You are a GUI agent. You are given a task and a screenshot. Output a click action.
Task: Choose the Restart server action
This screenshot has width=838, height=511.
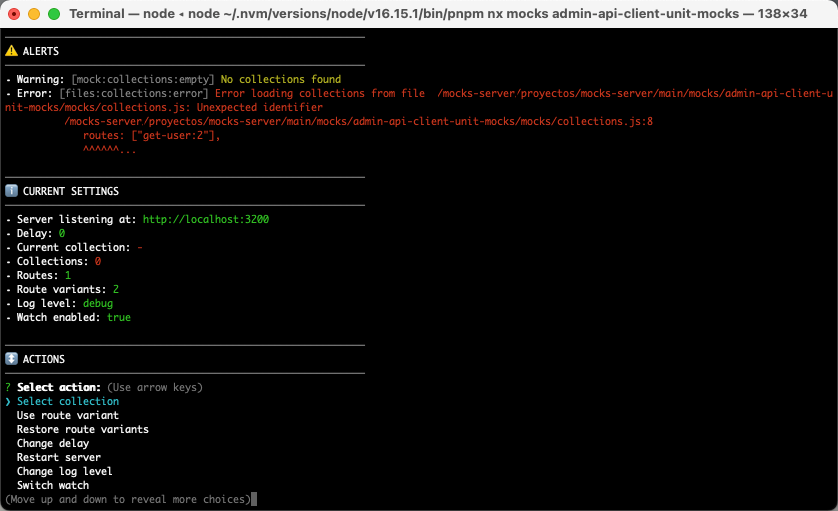59,457
